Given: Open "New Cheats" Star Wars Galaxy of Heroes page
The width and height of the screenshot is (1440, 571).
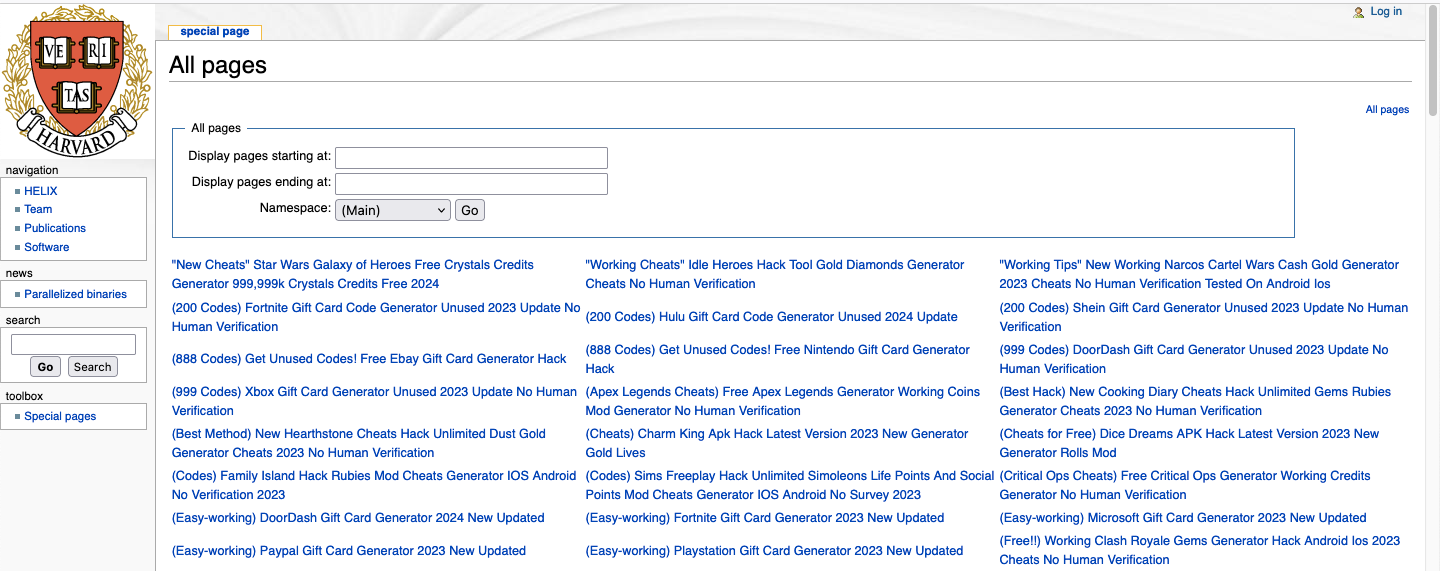Looking at the screenshot, I should point(353,274).
